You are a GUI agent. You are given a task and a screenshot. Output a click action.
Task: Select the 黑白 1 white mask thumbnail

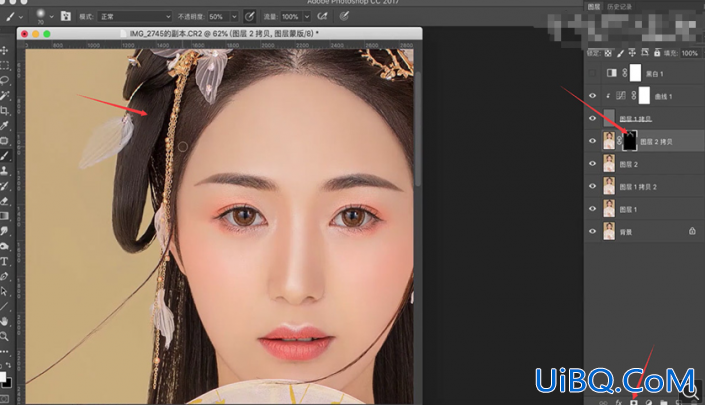click(635, 73)
